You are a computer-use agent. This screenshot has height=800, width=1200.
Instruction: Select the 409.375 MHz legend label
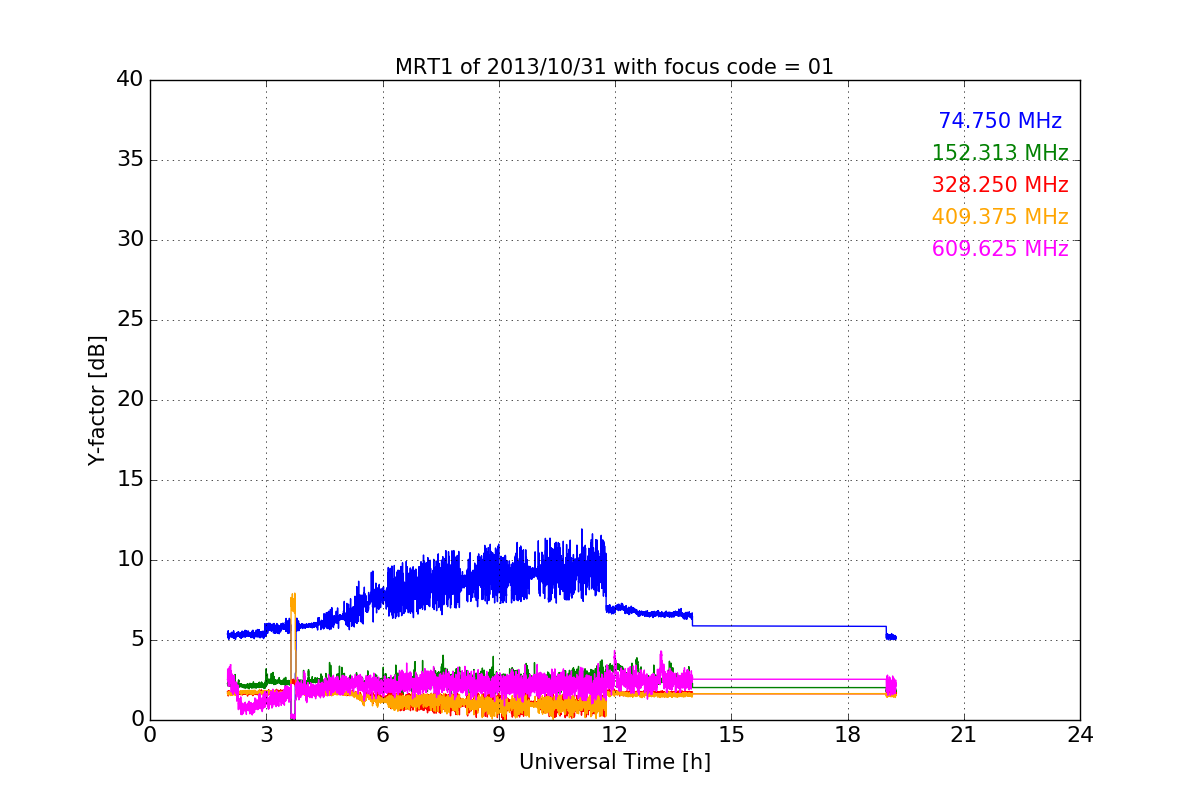tap(1000, 217)
